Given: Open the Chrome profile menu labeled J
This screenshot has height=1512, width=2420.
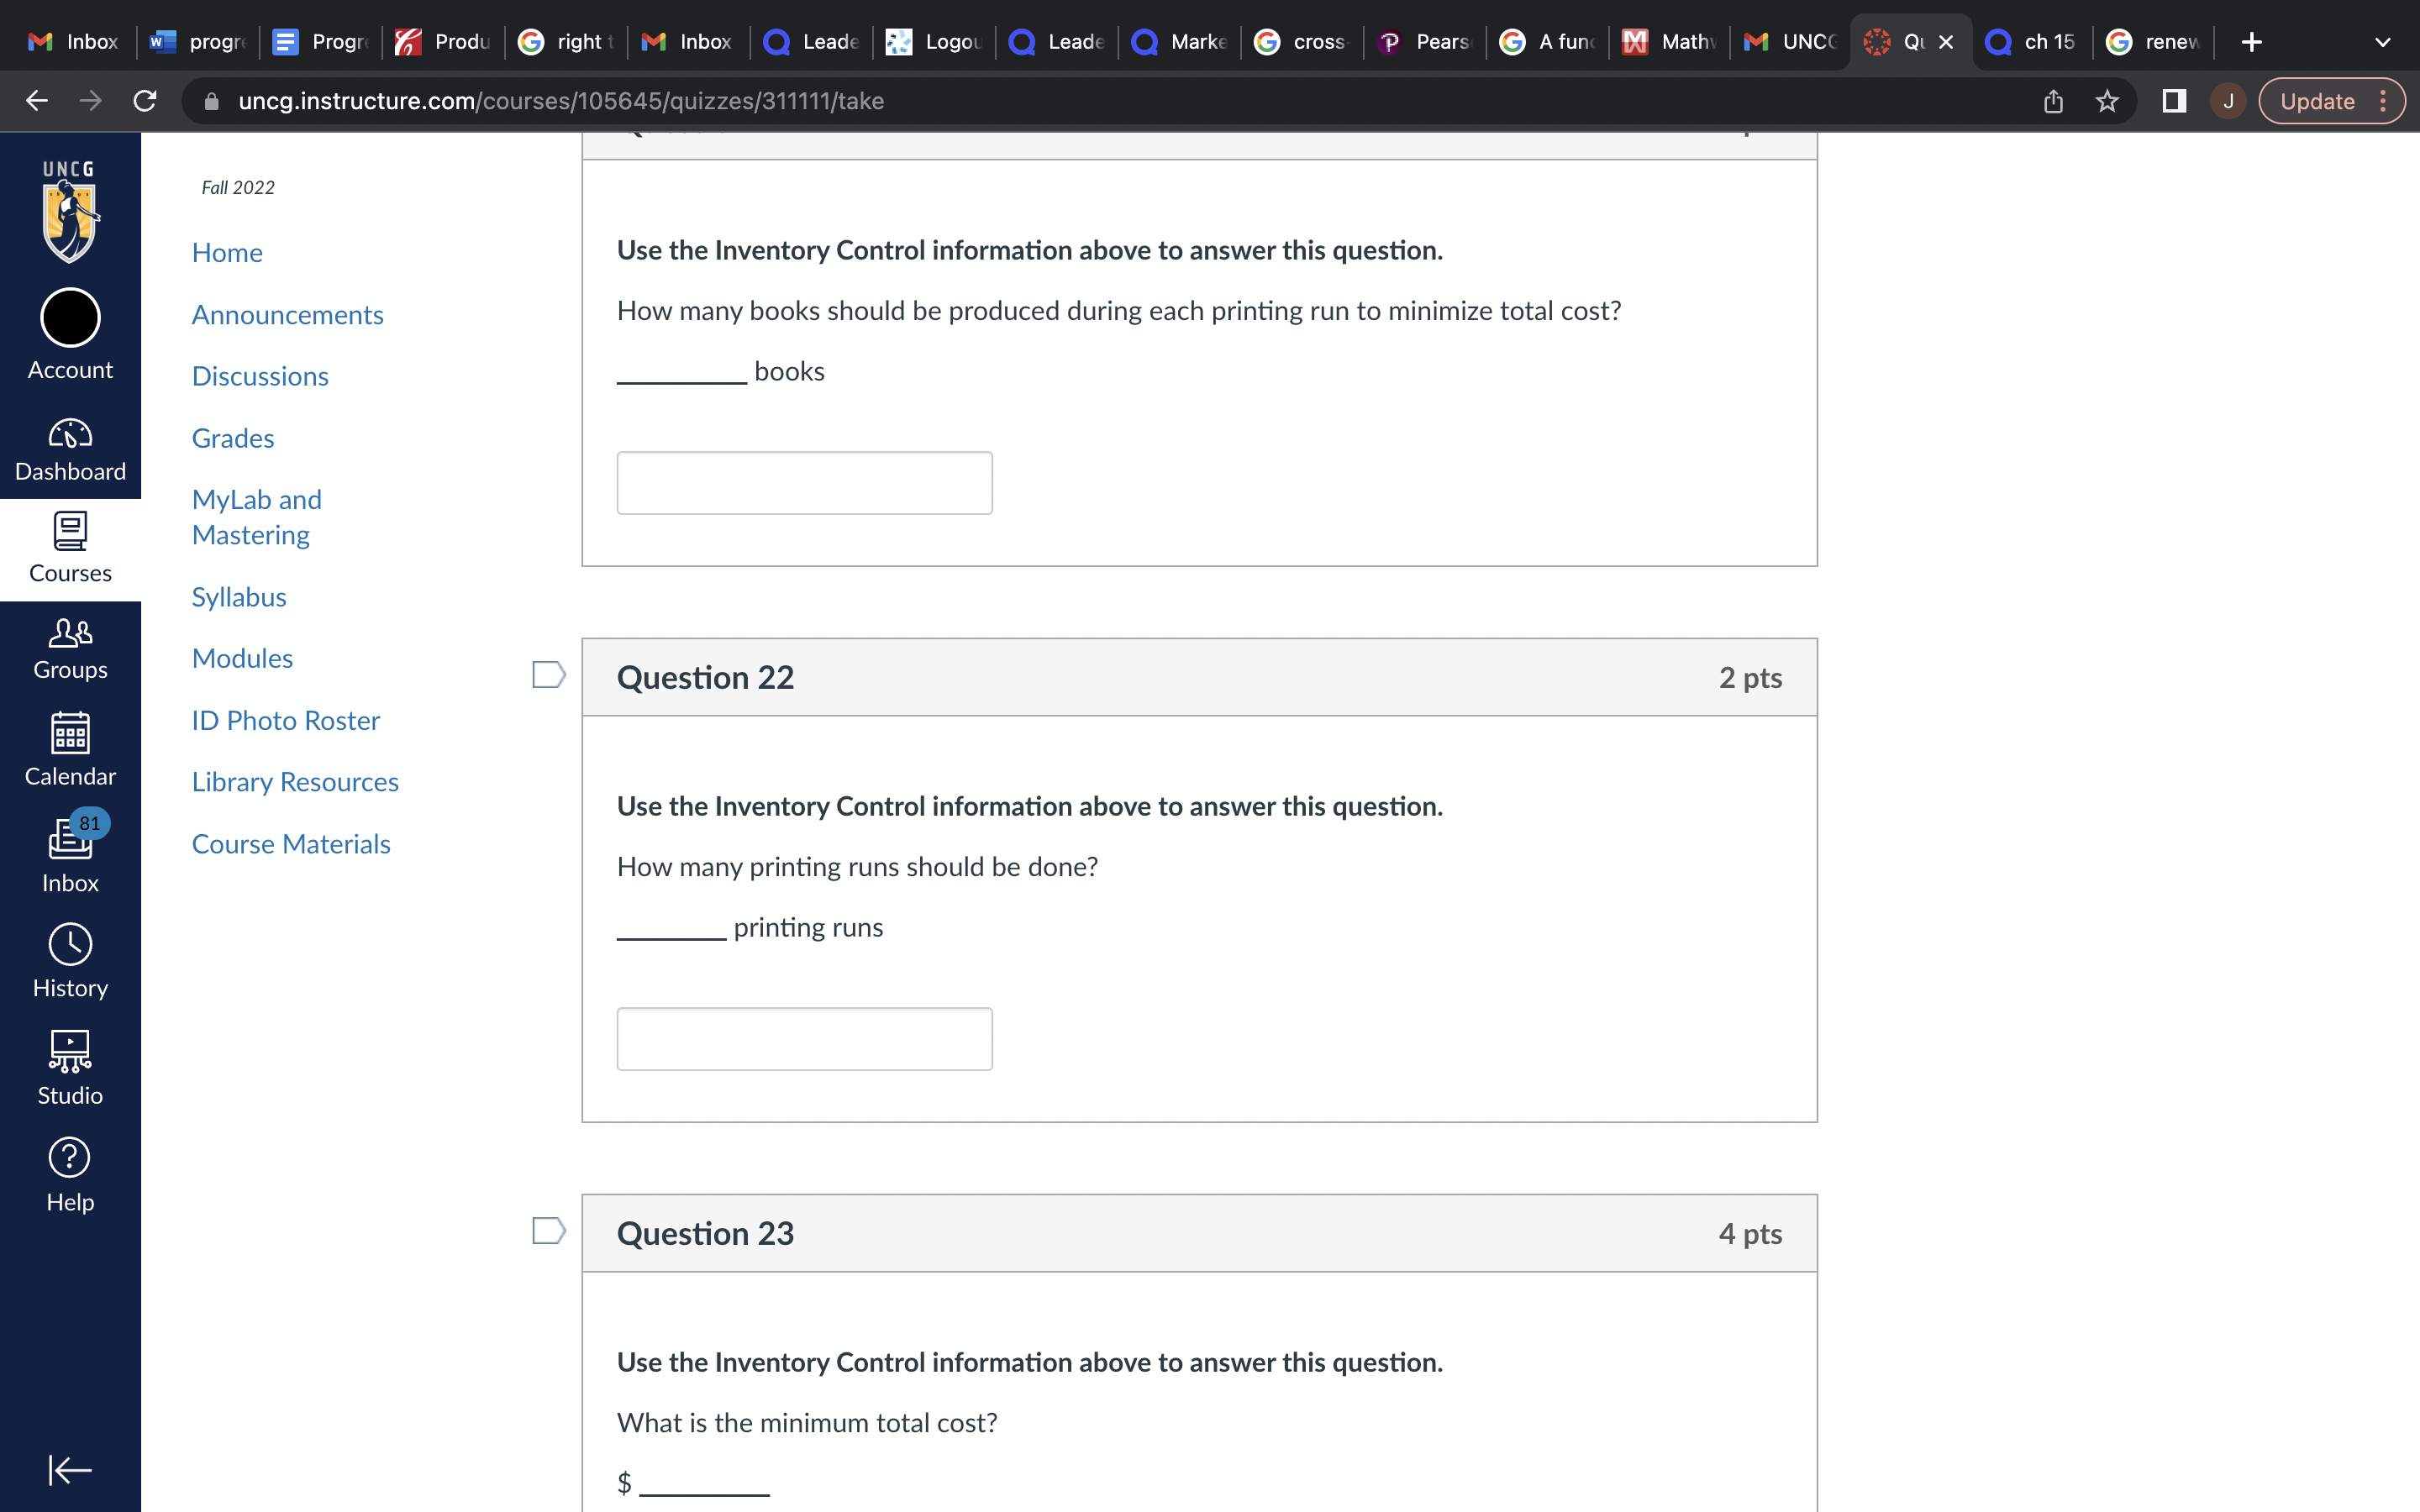Looking at the screenshot, I should click(x=2227, y=100).
